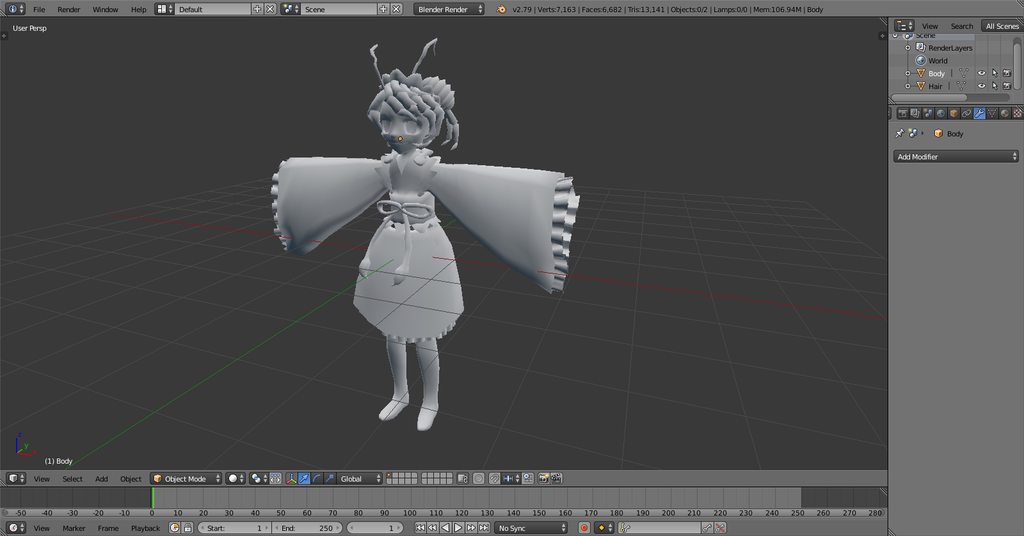This screenshot has width=1024, height=536.
Task: Click the outliner horizontal scrollbar
Action: pos(929,98)
